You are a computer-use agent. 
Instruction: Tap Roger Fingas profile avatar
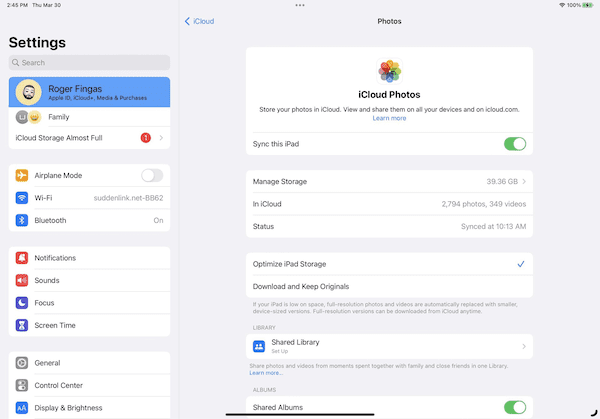[x=28, y=92]
